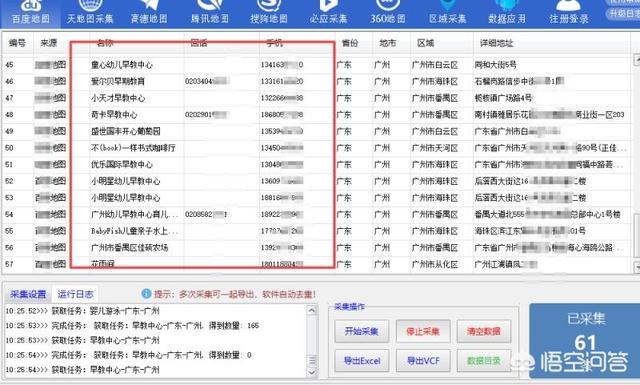Switch to 360地图 source
The width and height of the screenshot is (640, 385).
click(x=388, y=12)
